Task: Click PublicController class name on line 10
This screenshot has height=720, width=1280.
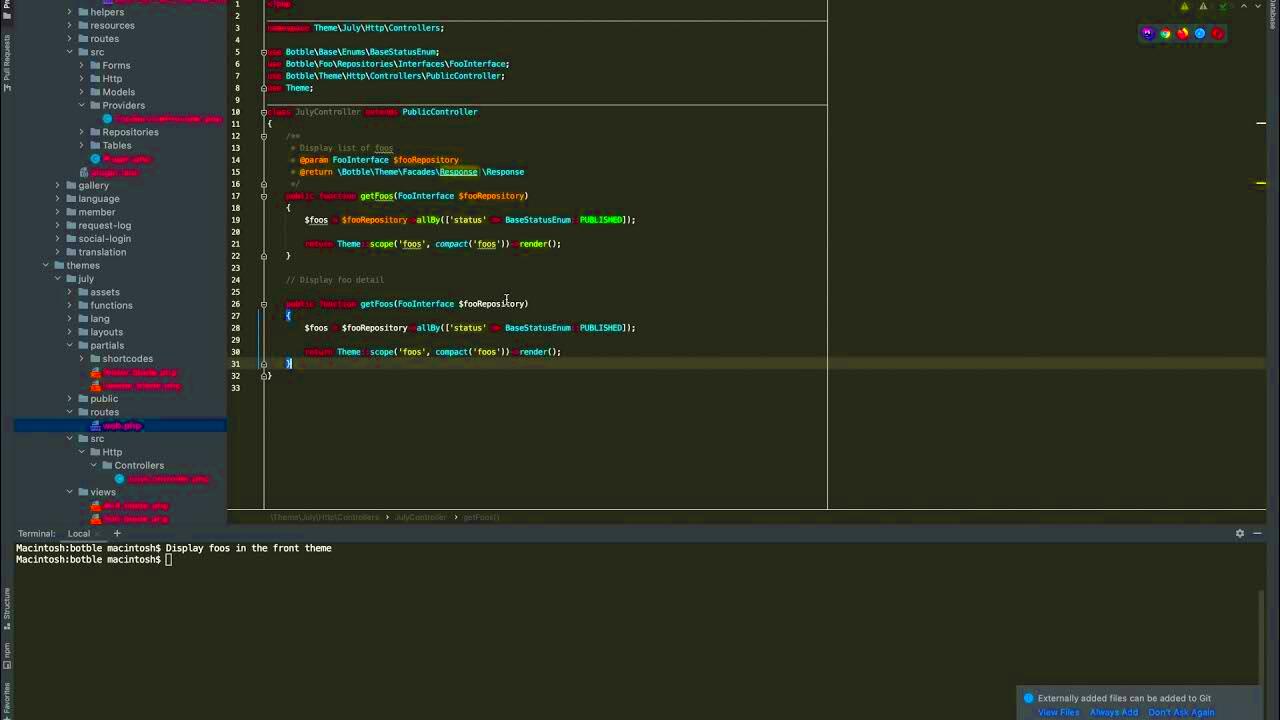Action: click(439, 112)
